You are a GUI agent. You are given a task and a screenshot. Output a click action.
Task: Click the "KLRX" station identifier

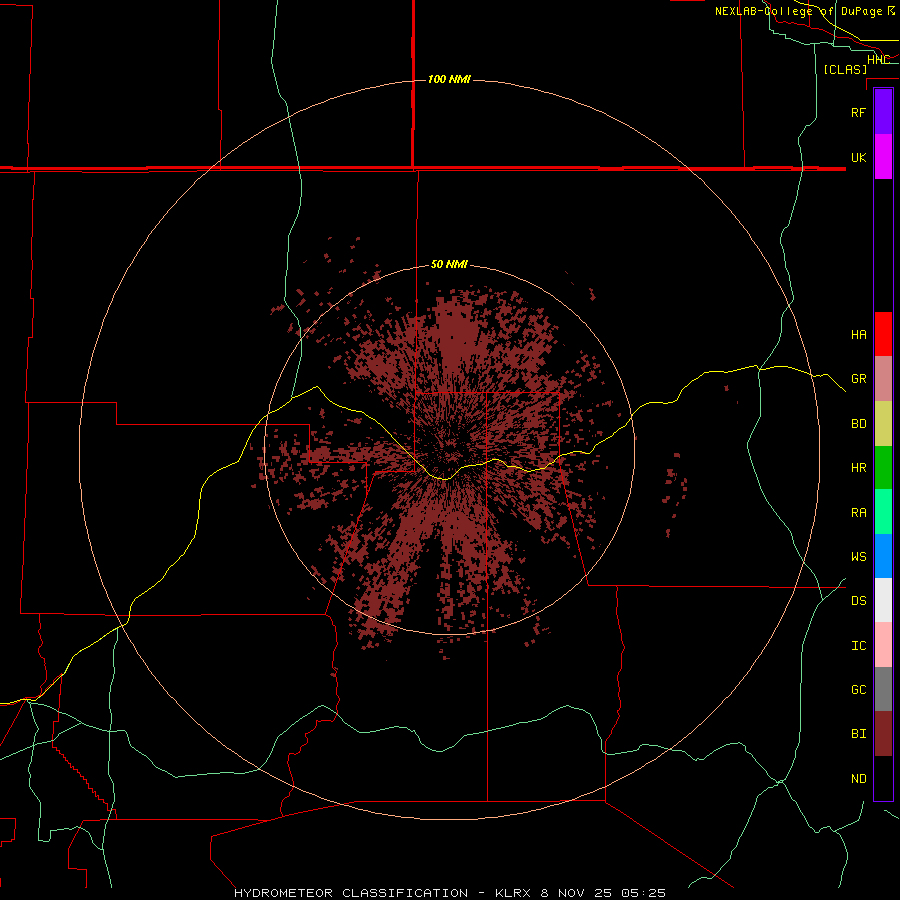pyautogui.click(x=514, y=893)
